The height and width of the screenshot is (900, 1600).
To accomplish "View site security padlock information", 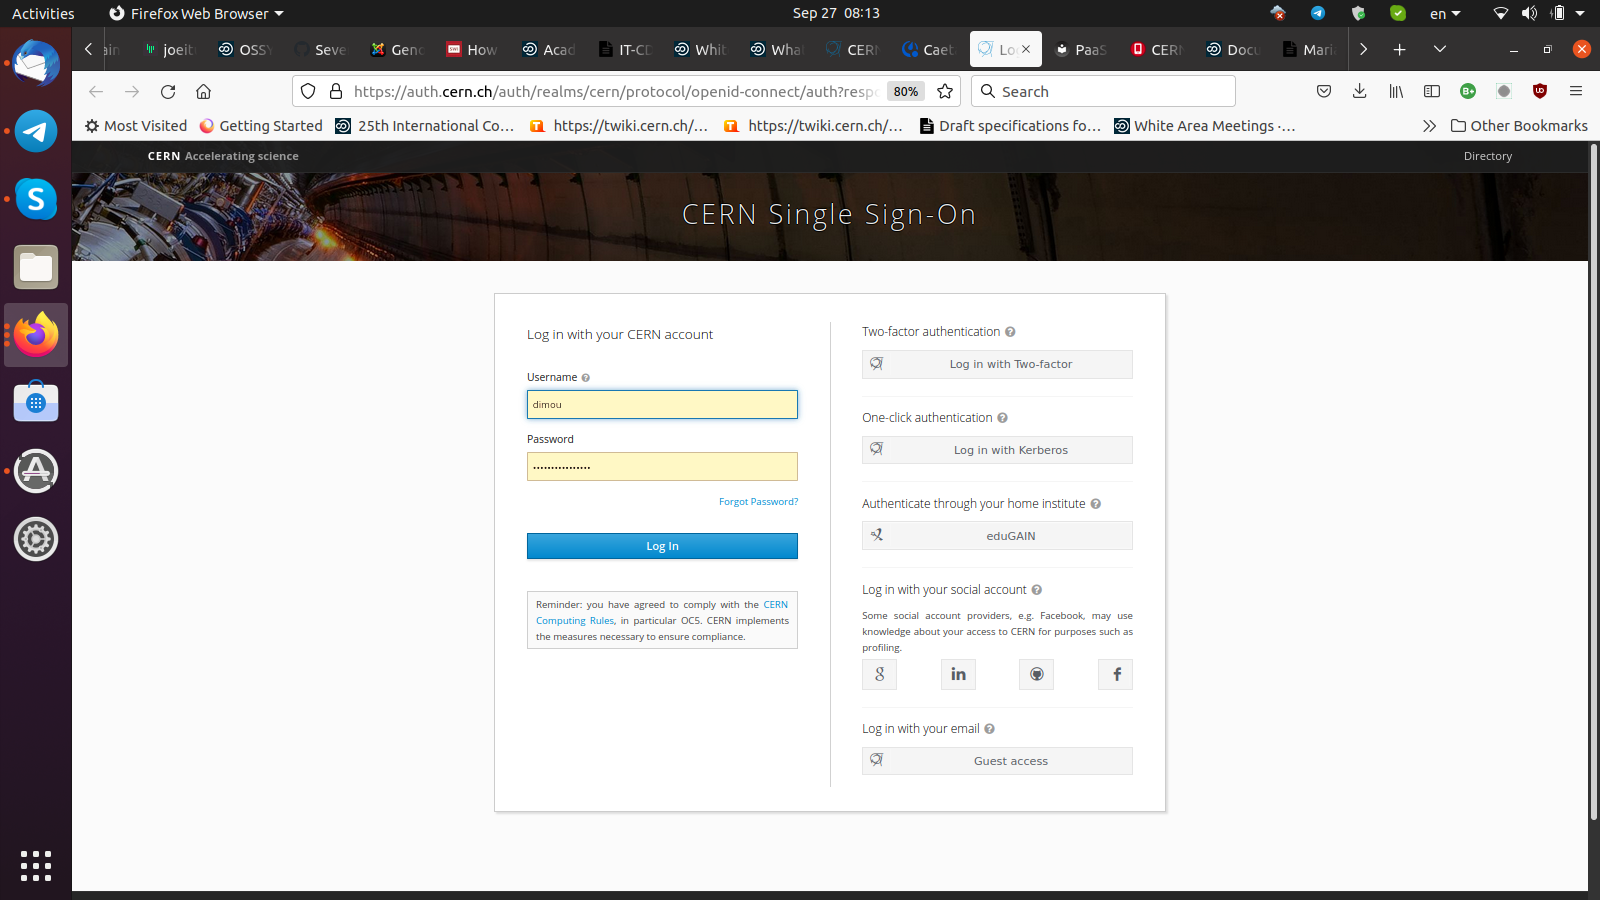I will click(336, 91).
